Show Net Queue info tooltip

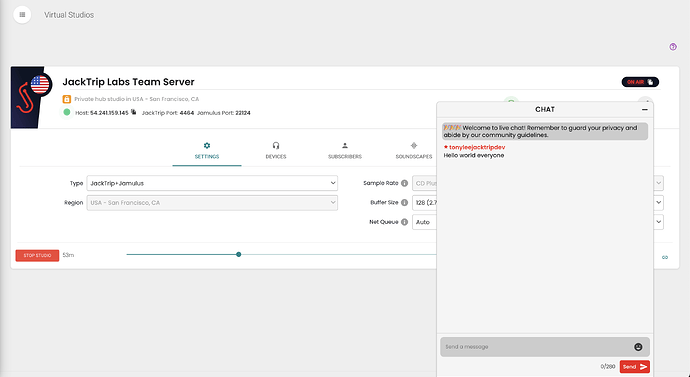404,222
